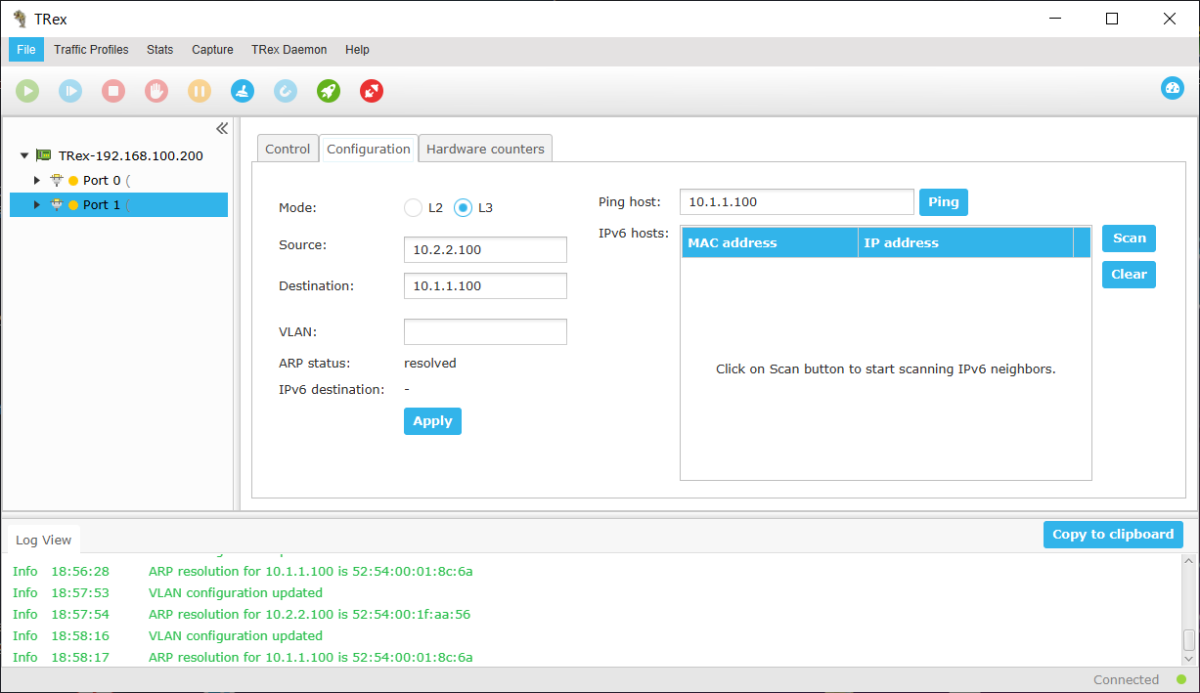Click the connector icon of Port 1
This screenshot has width=1200, height=693.
(57, 204)
